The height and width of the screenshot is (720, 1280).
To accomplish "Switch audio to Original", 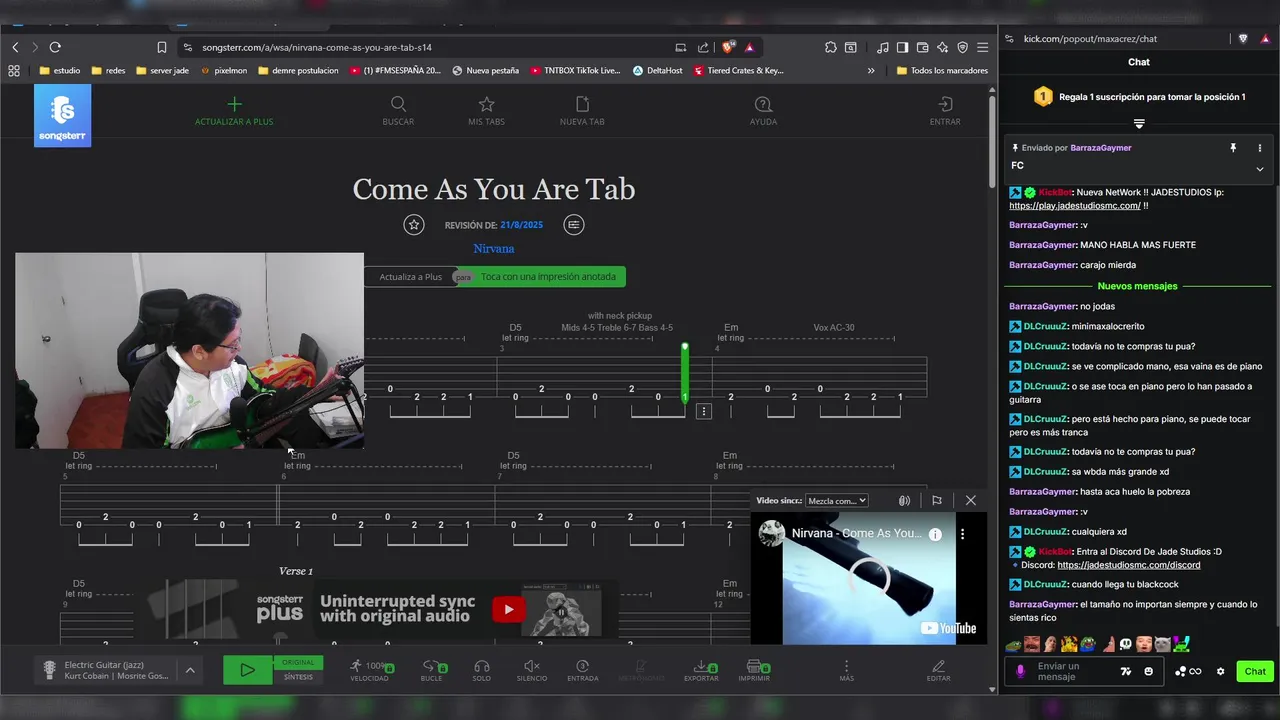I will click(298, 662).
